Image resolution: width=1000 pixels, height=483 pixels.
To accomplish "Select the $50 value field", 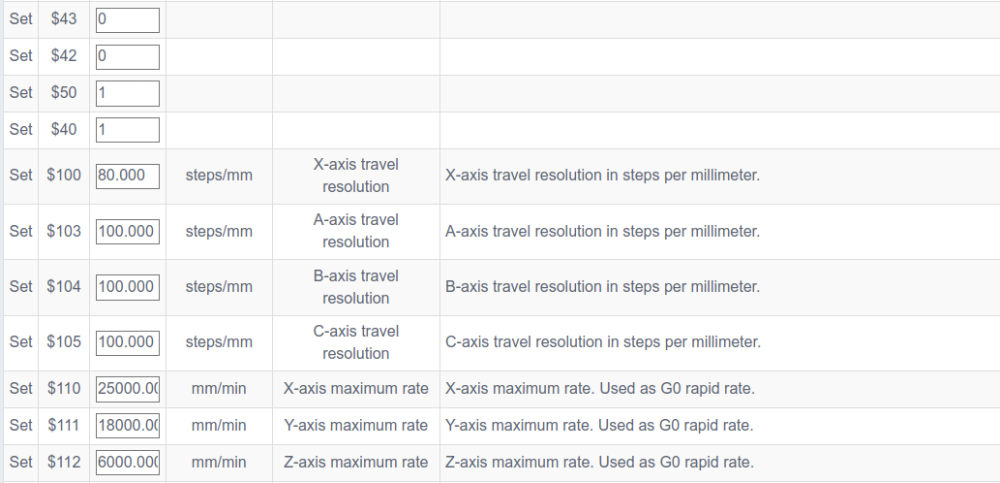I will click(x=128, y=94).
